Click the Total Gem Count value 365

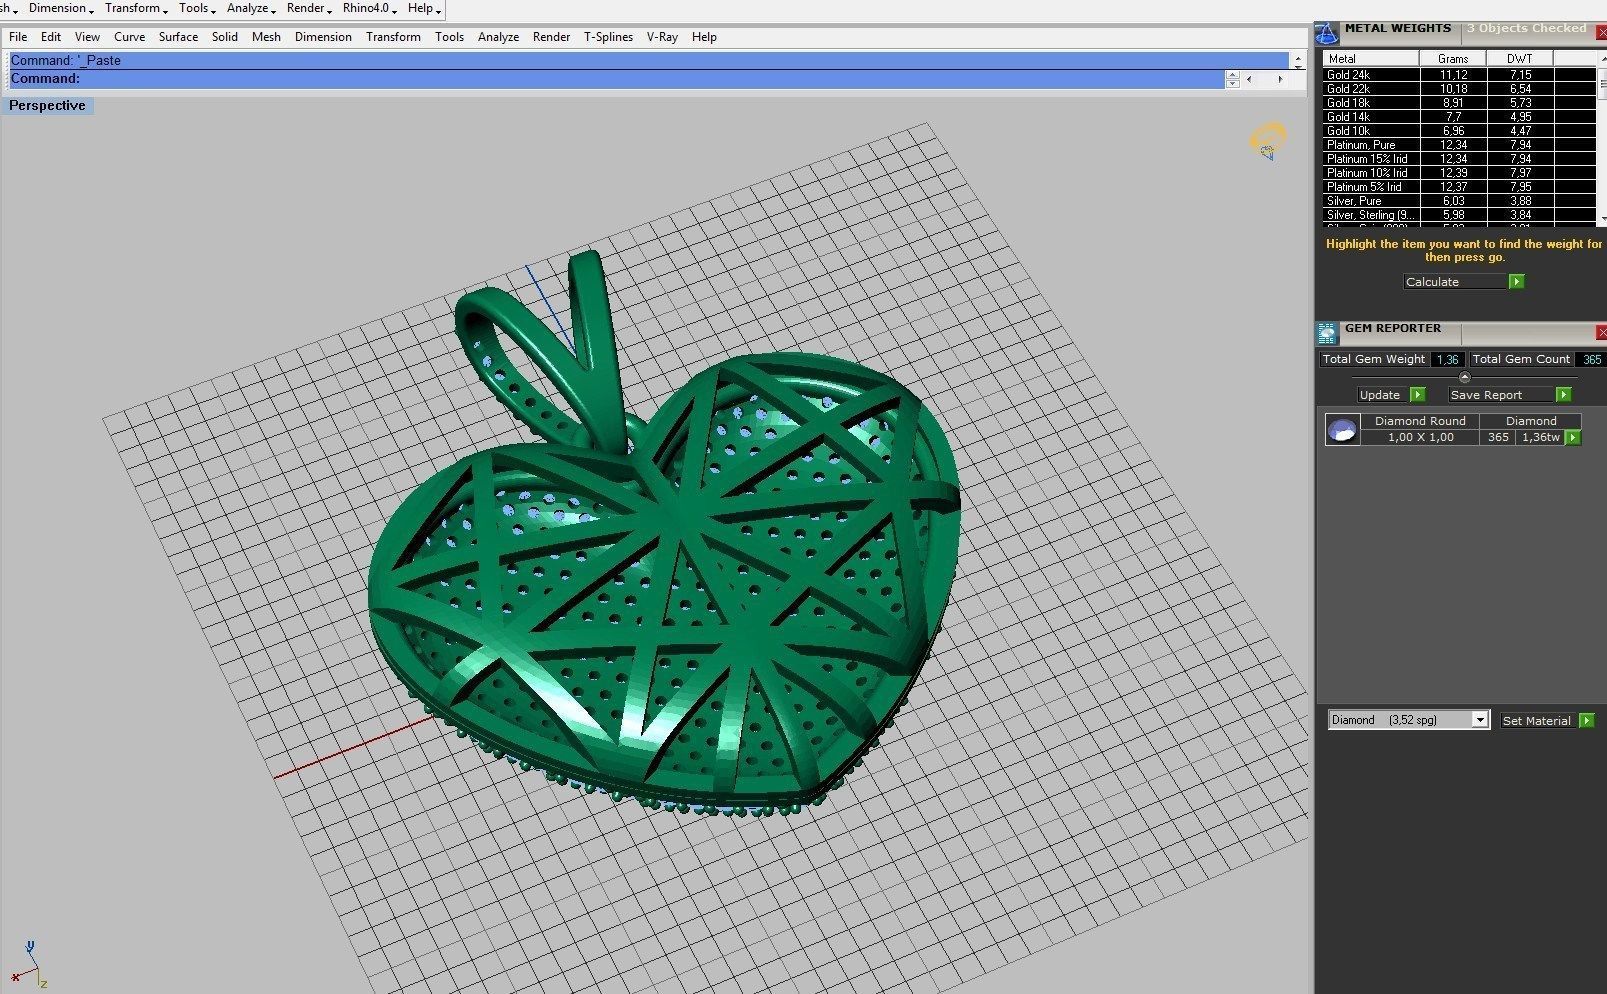pos(1591,360)
